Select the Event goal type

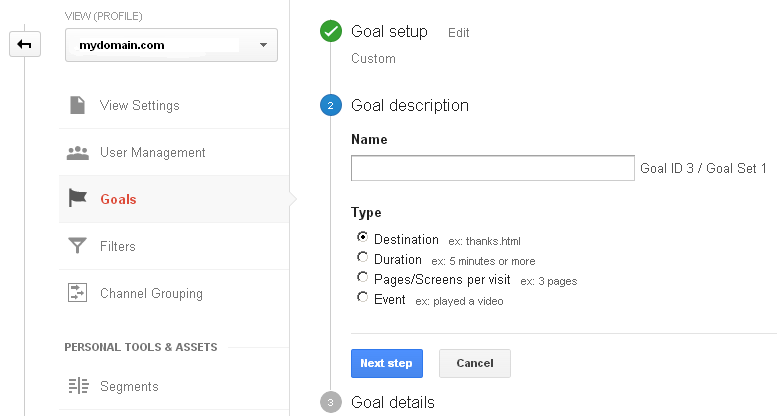point(362,297)
